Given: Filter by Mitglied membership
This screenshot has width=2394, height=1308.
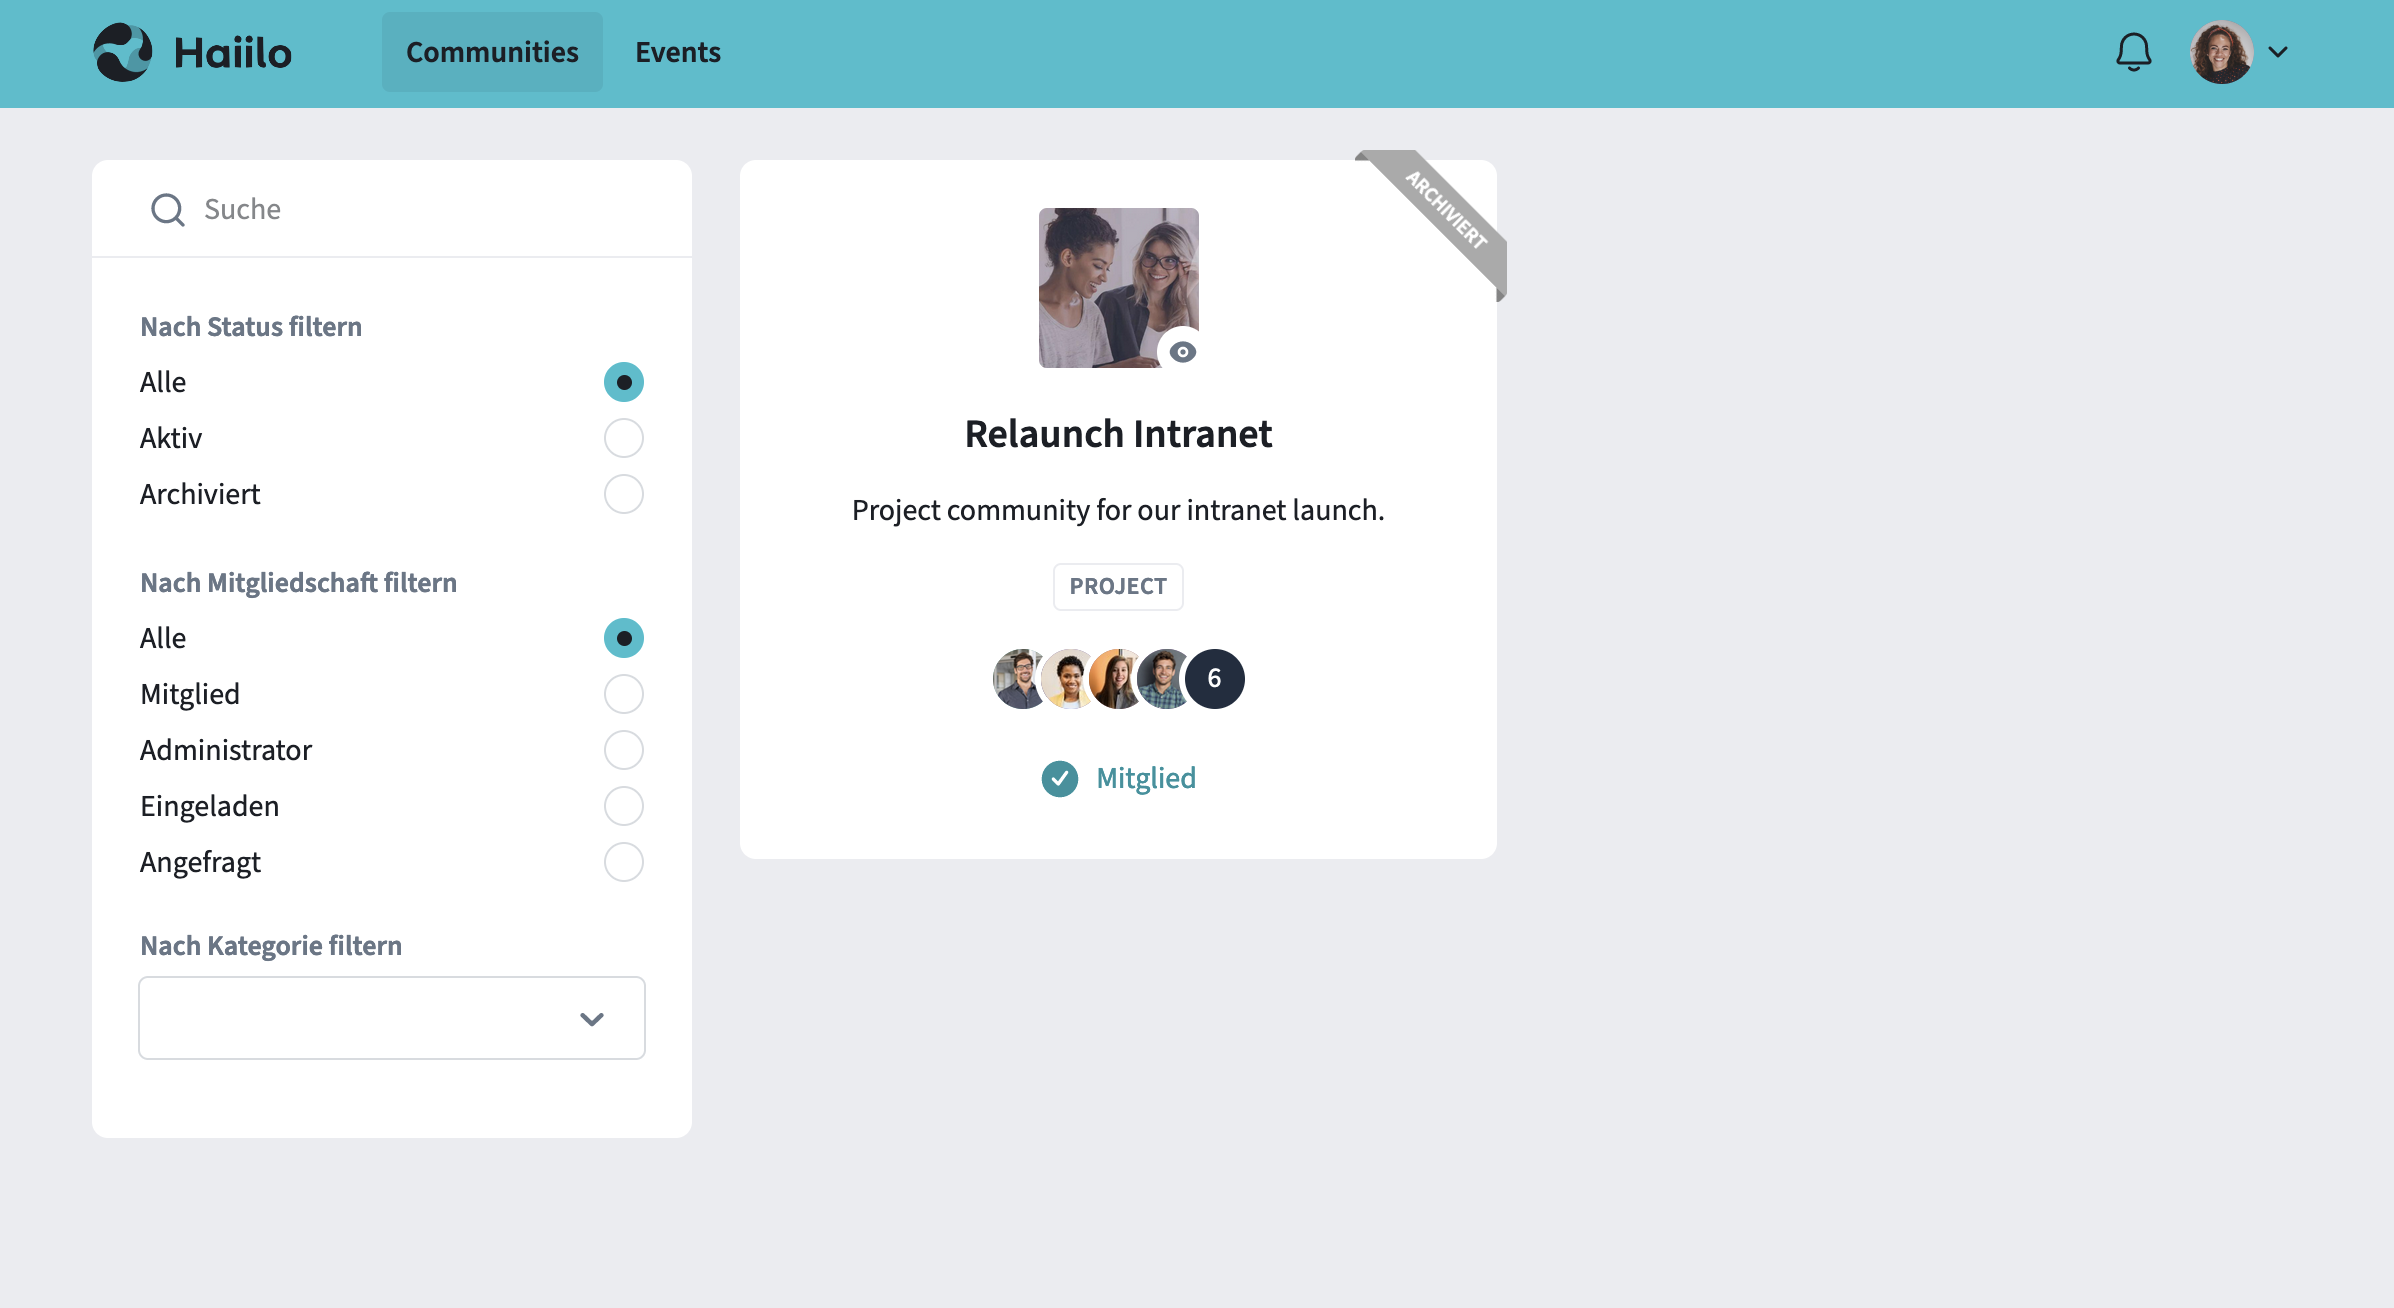Looking at the screenshot, I should pos(624,694).
